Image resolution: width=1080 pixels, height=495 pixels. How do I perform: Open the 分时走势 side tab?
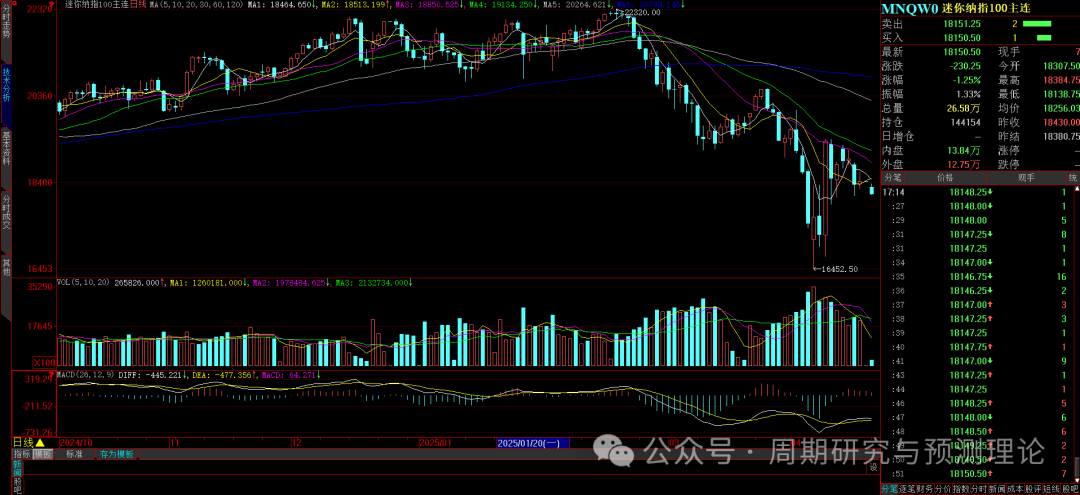tap(6, 22)
